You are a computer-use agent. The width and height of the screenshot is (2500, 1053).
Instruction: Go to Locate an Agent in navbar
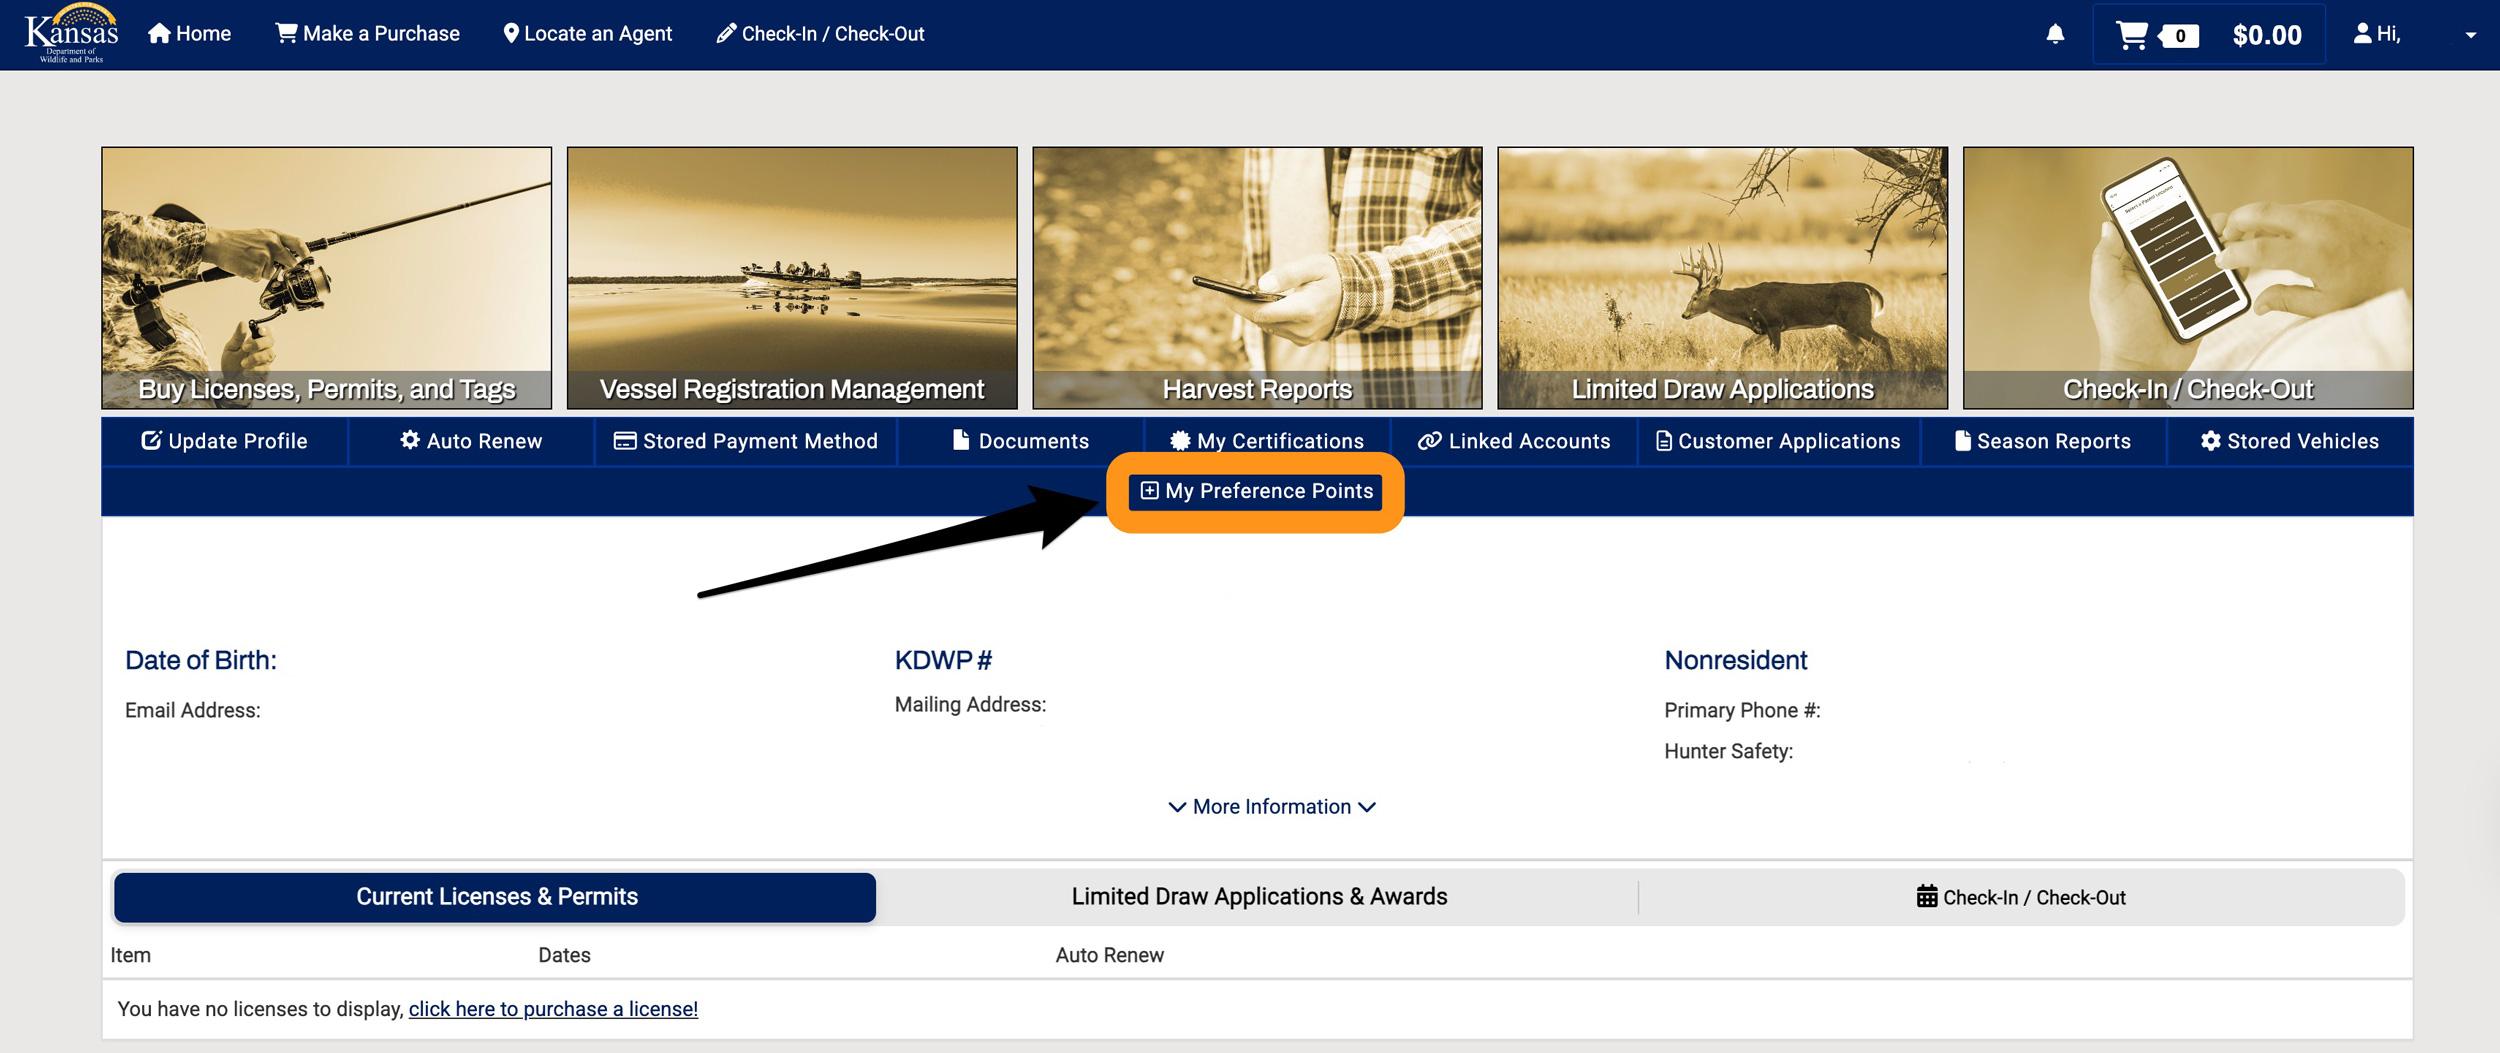[587, 34]
